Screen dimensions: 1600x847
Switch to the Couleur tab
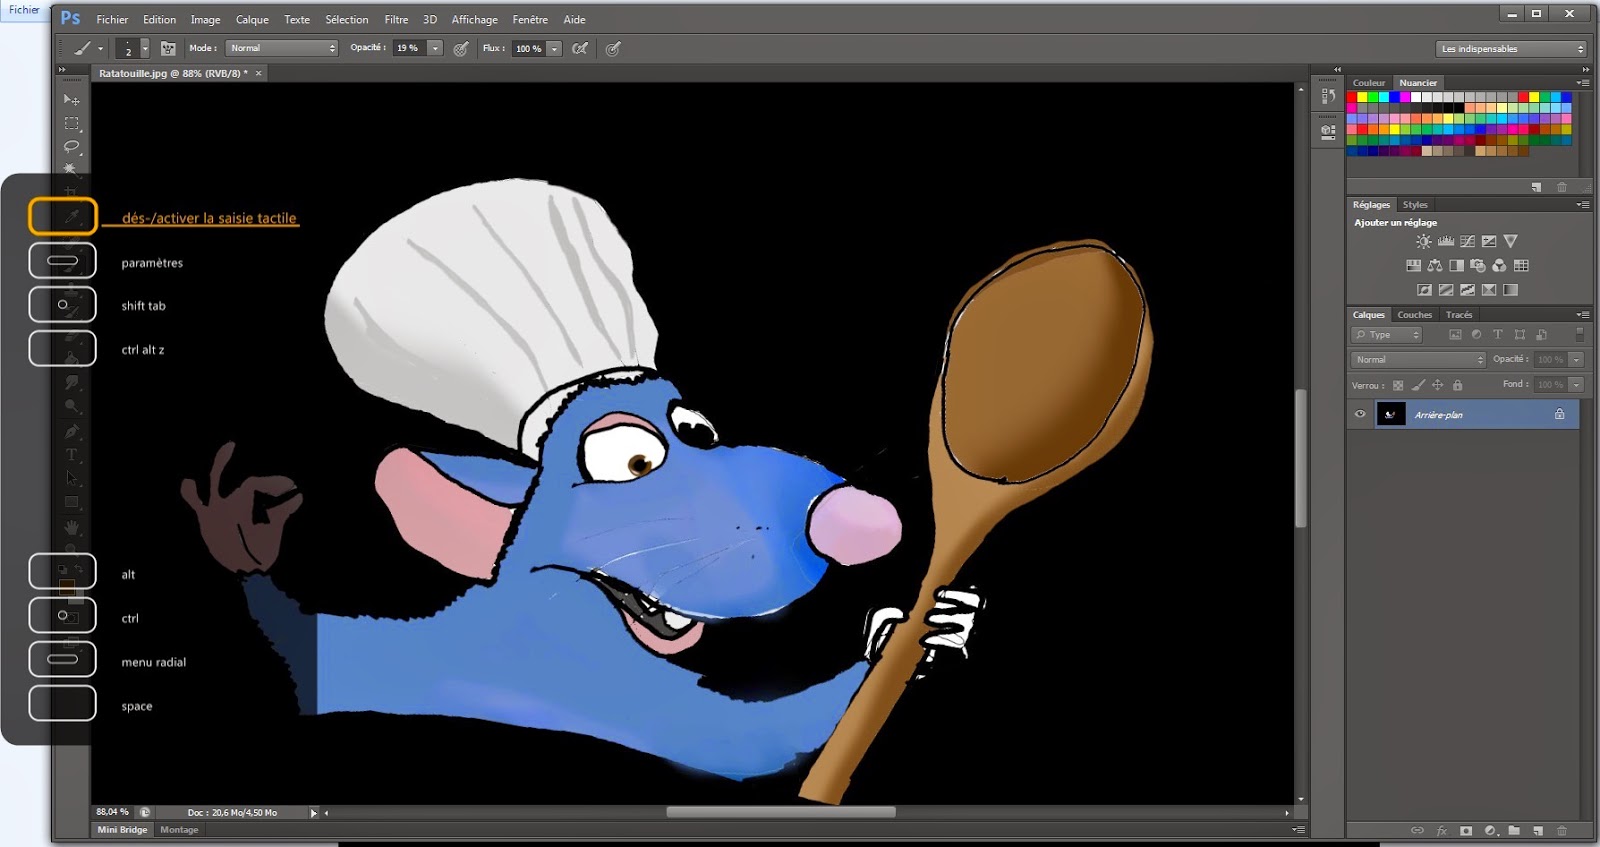(1369, 83)
